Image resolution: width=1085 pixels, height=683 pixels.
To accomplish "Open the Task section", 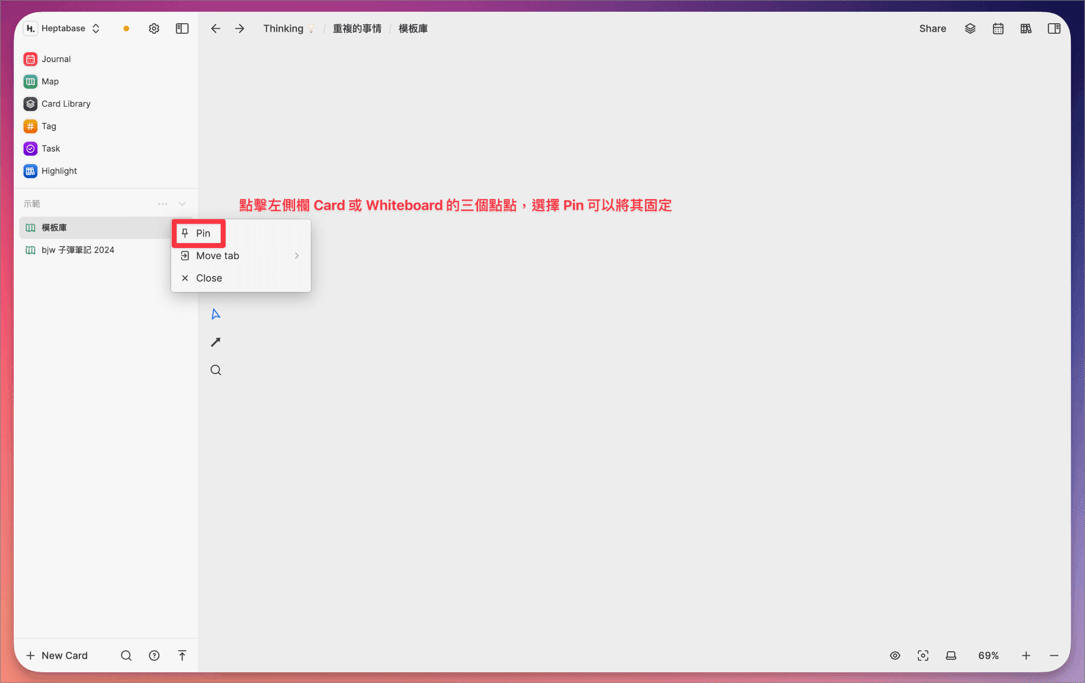I will point(42,149).
